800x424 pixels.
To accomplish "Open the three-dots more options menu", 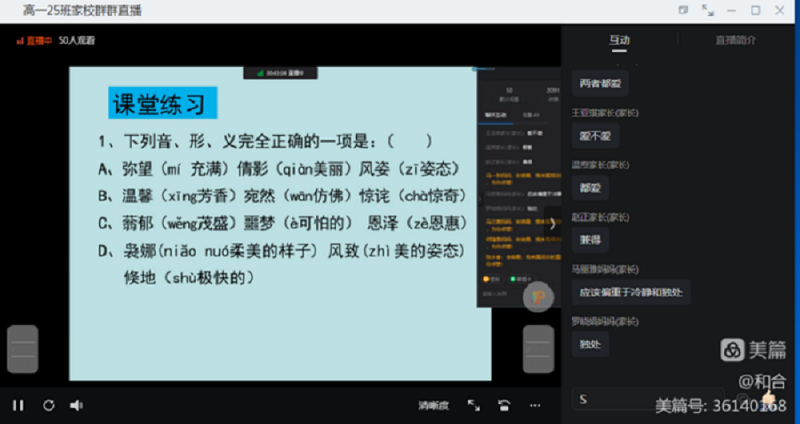I will pos(536,406).
